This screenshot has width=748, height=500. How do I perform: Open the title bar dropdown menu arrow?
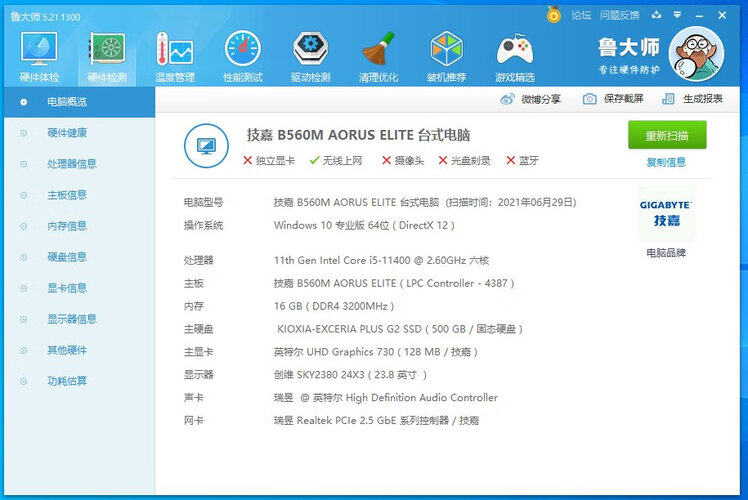tap(677, 15)
